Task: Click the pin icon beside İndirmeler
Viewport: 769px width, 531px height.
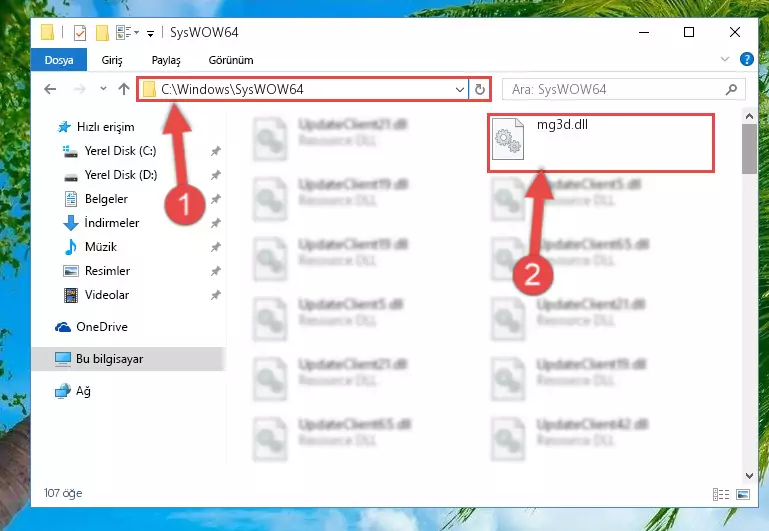Action: pos(215,223)
